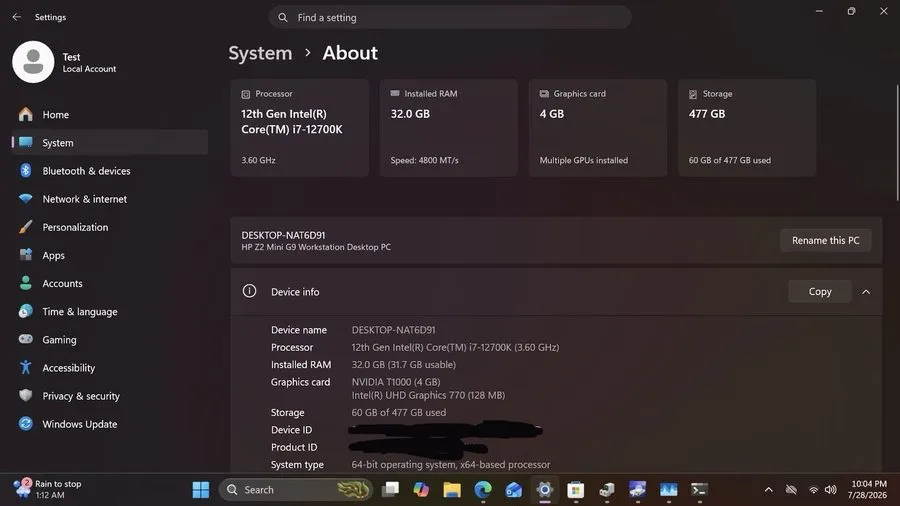Screen dimensions: 900x506
Task: Select 'DESKTOP-NAT6D91' device name value
Action: tap(393, 330)
